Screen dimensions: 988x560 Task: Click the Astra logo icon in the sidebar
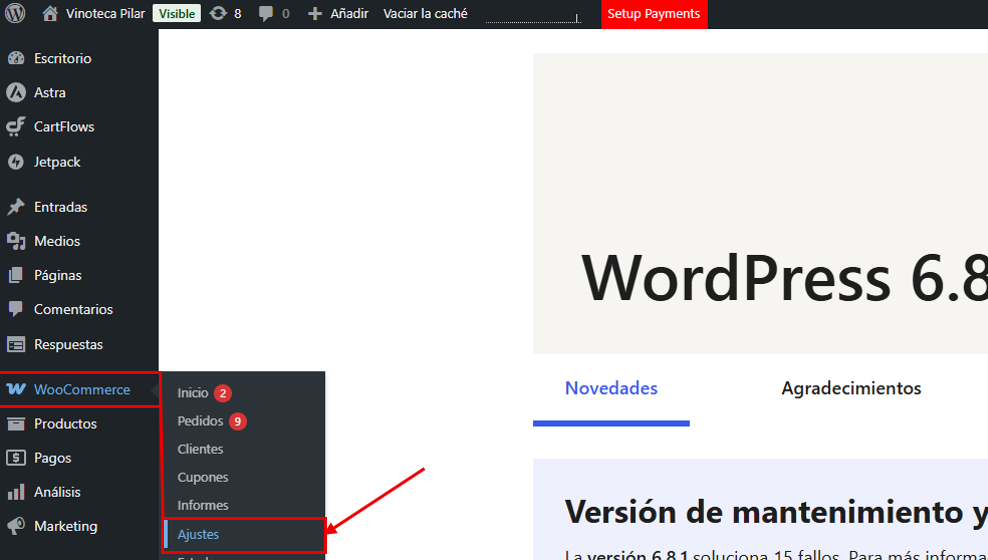click(16, 93)
